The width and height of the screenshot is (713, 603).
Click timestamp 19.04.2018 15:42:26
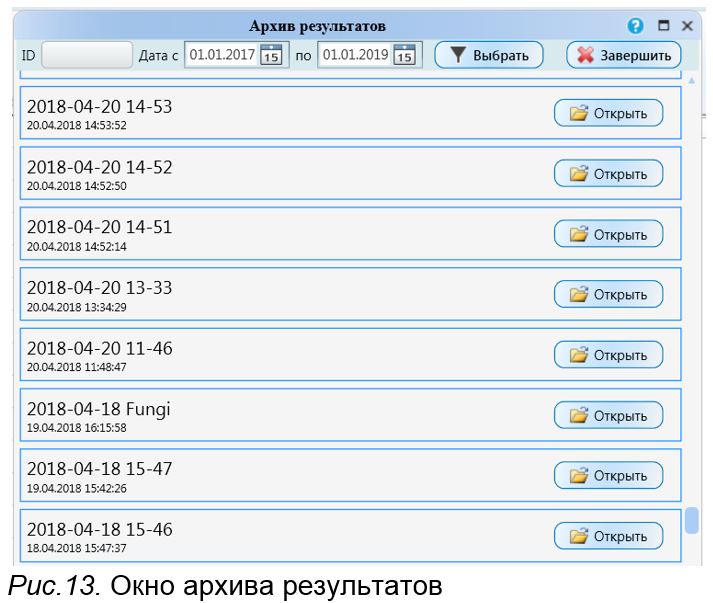click(x=77, y=488)
